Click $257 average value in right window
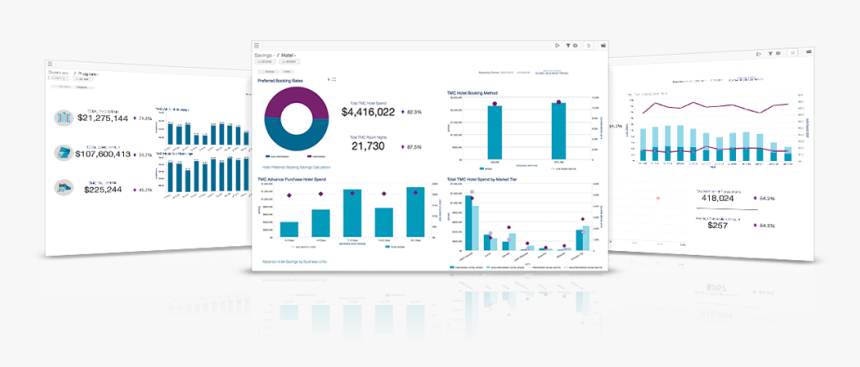This screenshot has width=860, height=367. (718, 225)
